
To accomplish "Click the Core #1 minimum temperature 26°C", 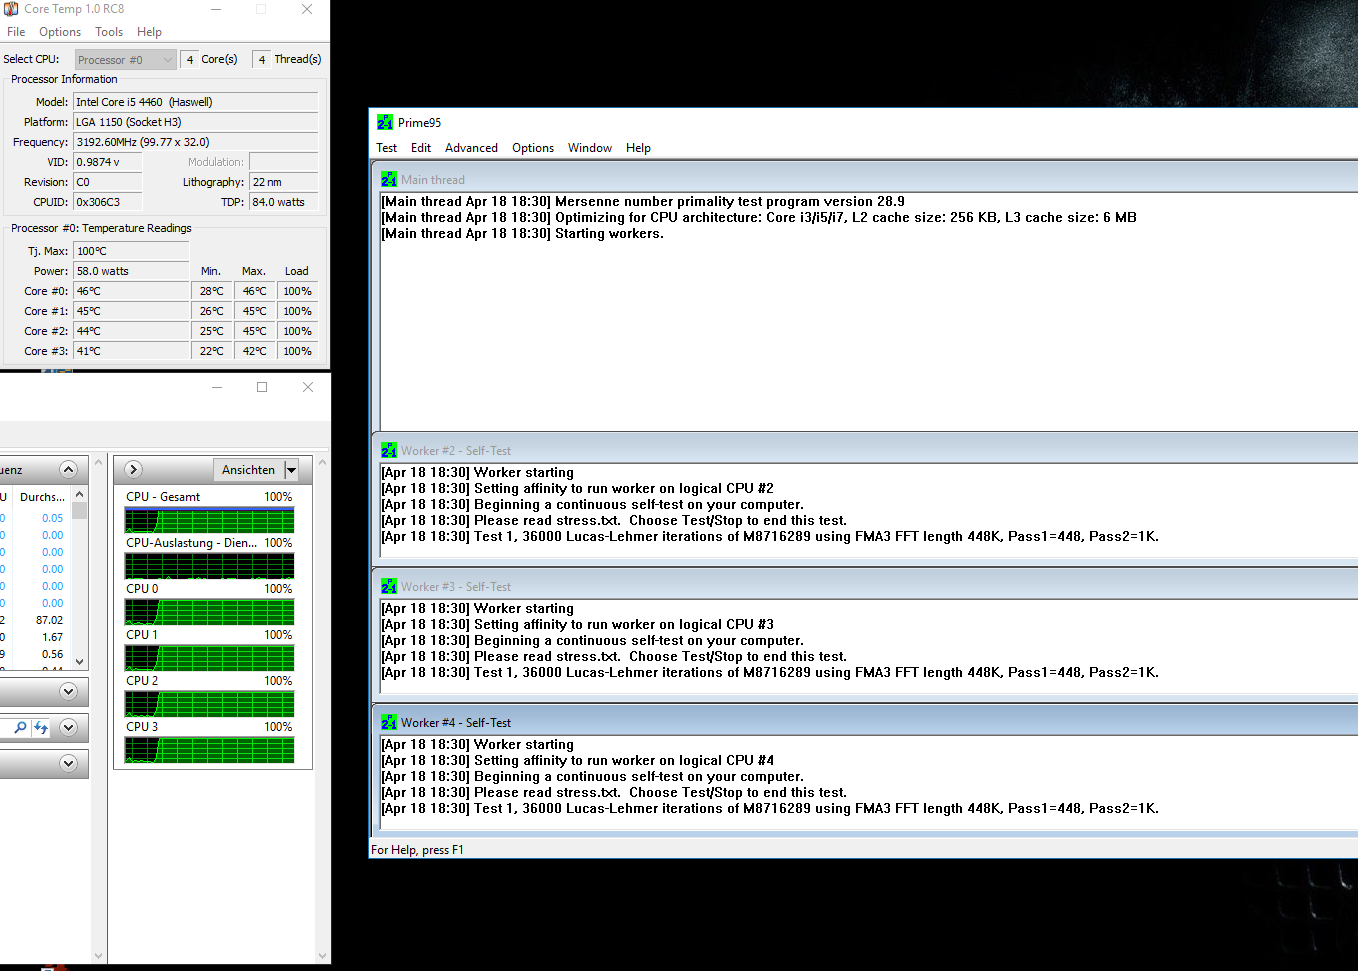I will click(212, 311).
